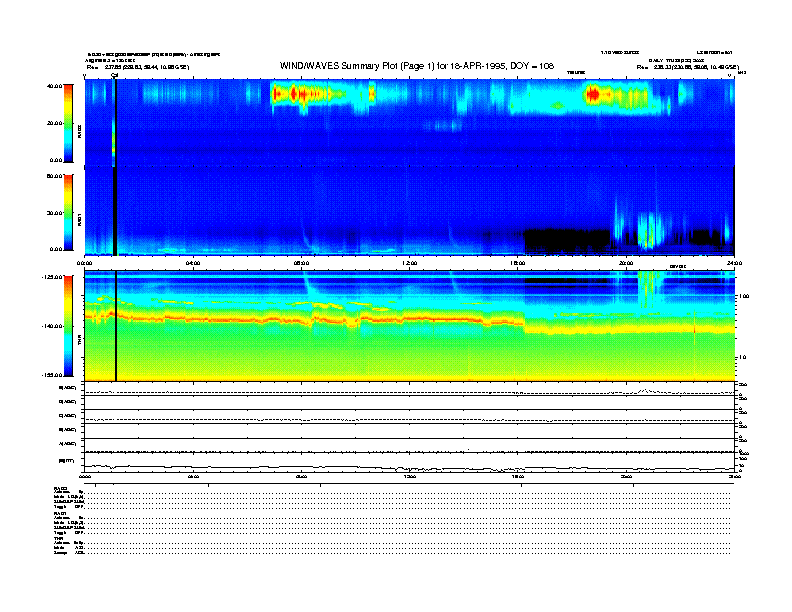Click the vertical TNR axis label
The height and width of the screenshot is (612, 792).
[79, 340]
